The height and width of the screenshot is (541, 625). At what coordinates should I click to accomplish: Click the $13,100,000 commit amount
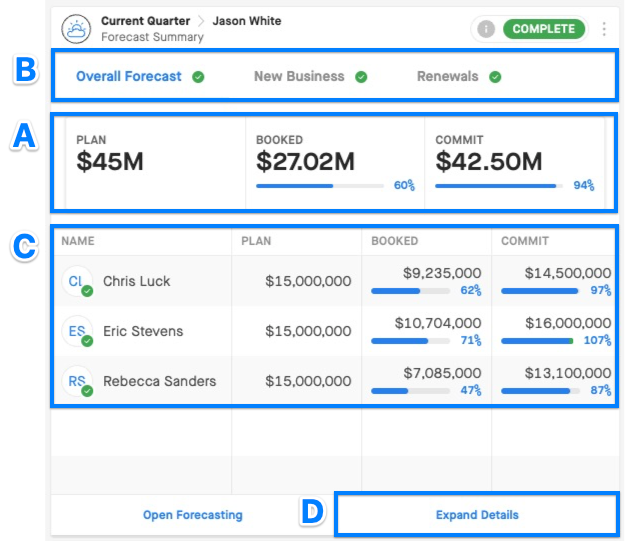click(568, 373)
